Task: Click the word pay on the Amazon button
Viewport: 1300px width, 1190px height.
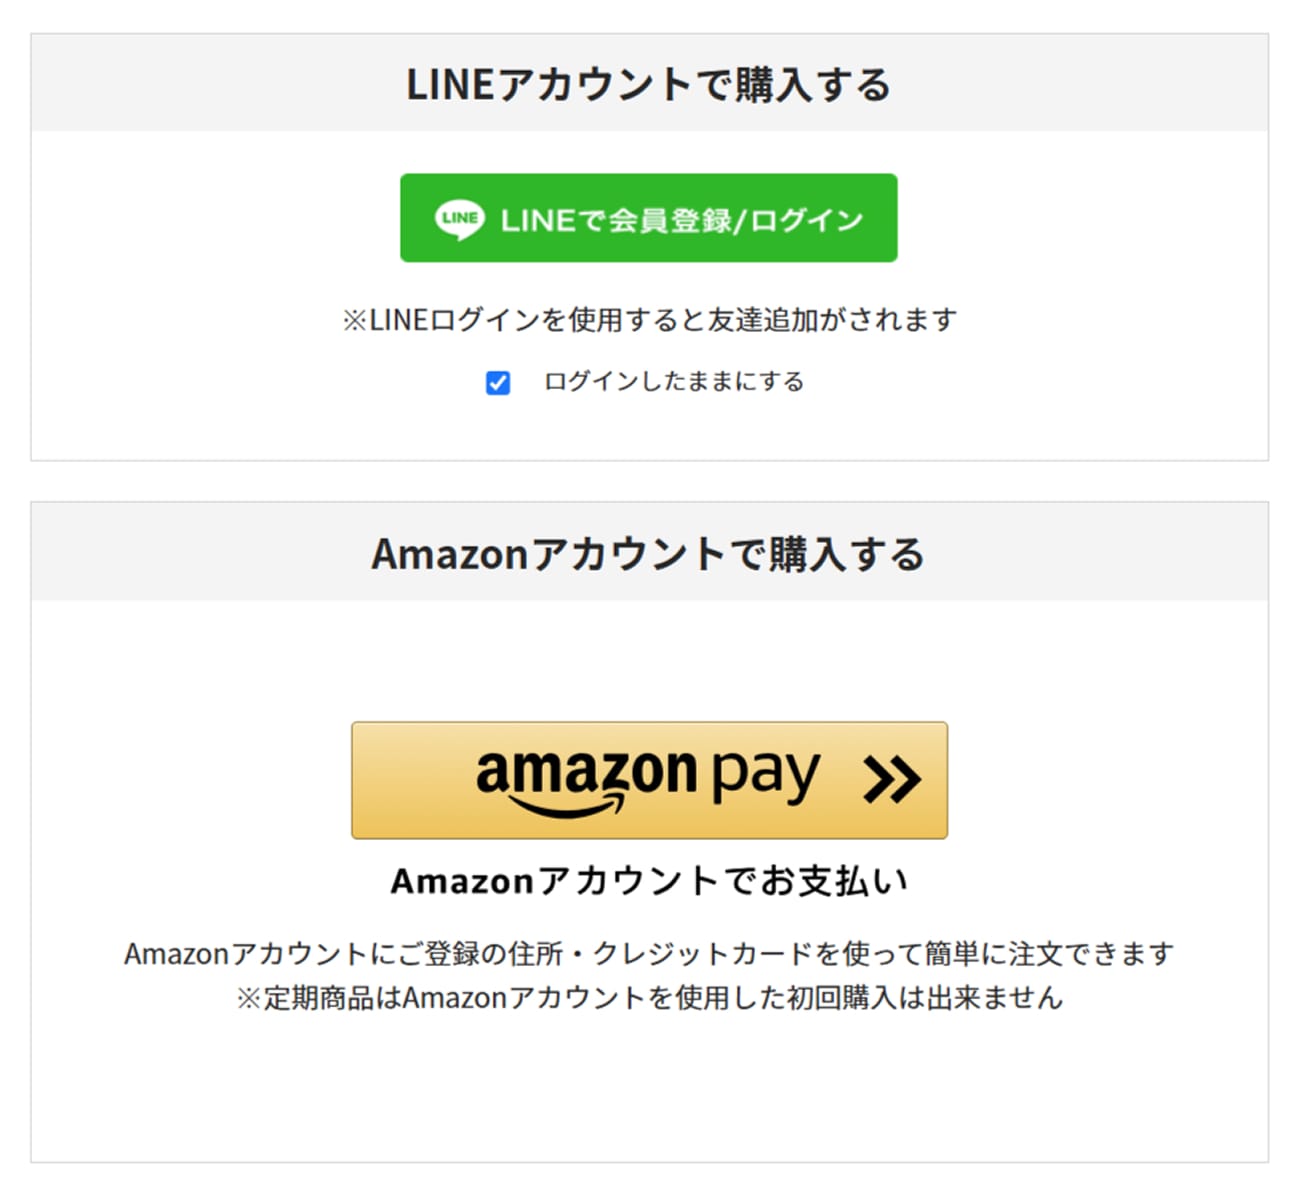Action: pos(765,775)
